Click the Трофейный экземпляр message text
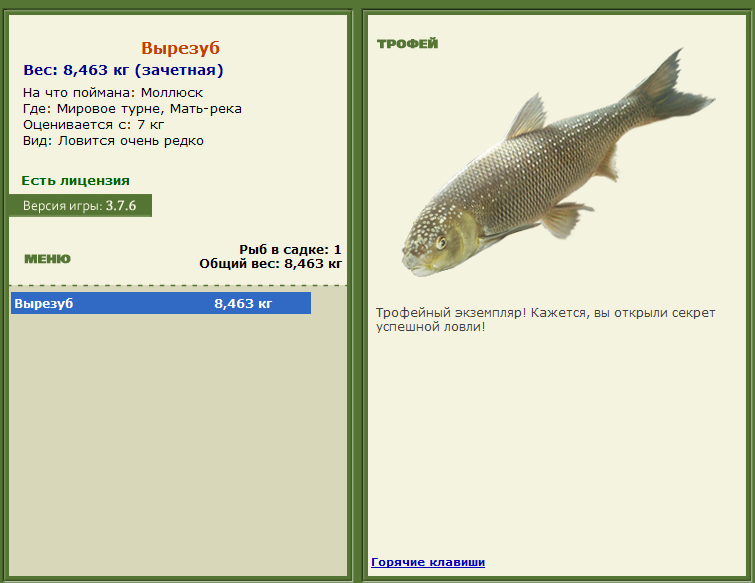The image size is (755, 583). [x=546, y=320]
